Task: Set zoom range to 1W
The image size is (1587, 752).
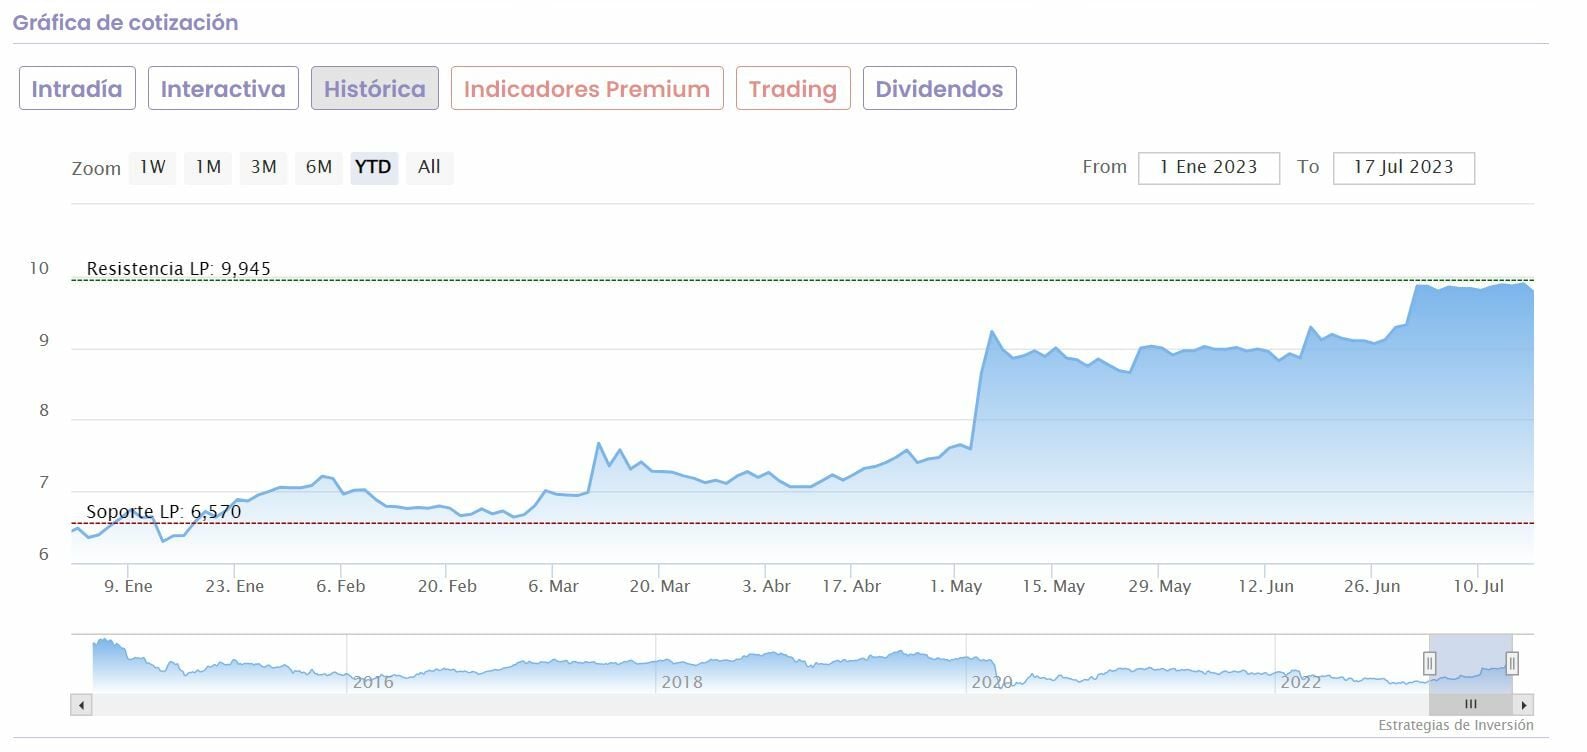Action: click(x=153, y=167)
